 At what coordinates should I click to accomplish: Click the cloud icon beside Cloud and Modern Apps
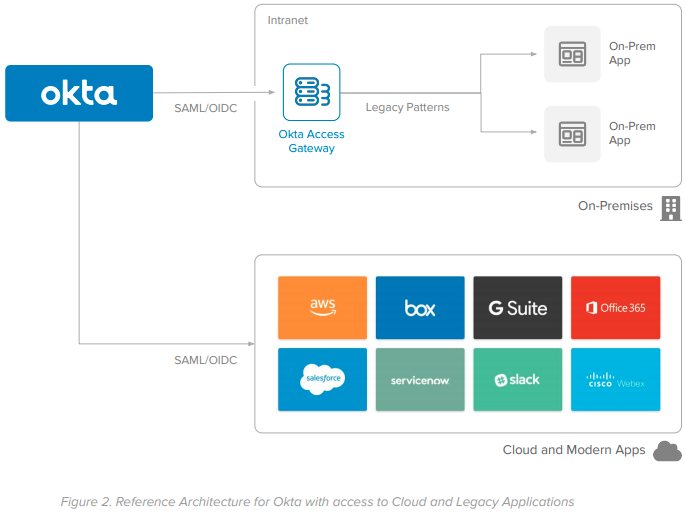pyautogui.click(x=667, y=451)
